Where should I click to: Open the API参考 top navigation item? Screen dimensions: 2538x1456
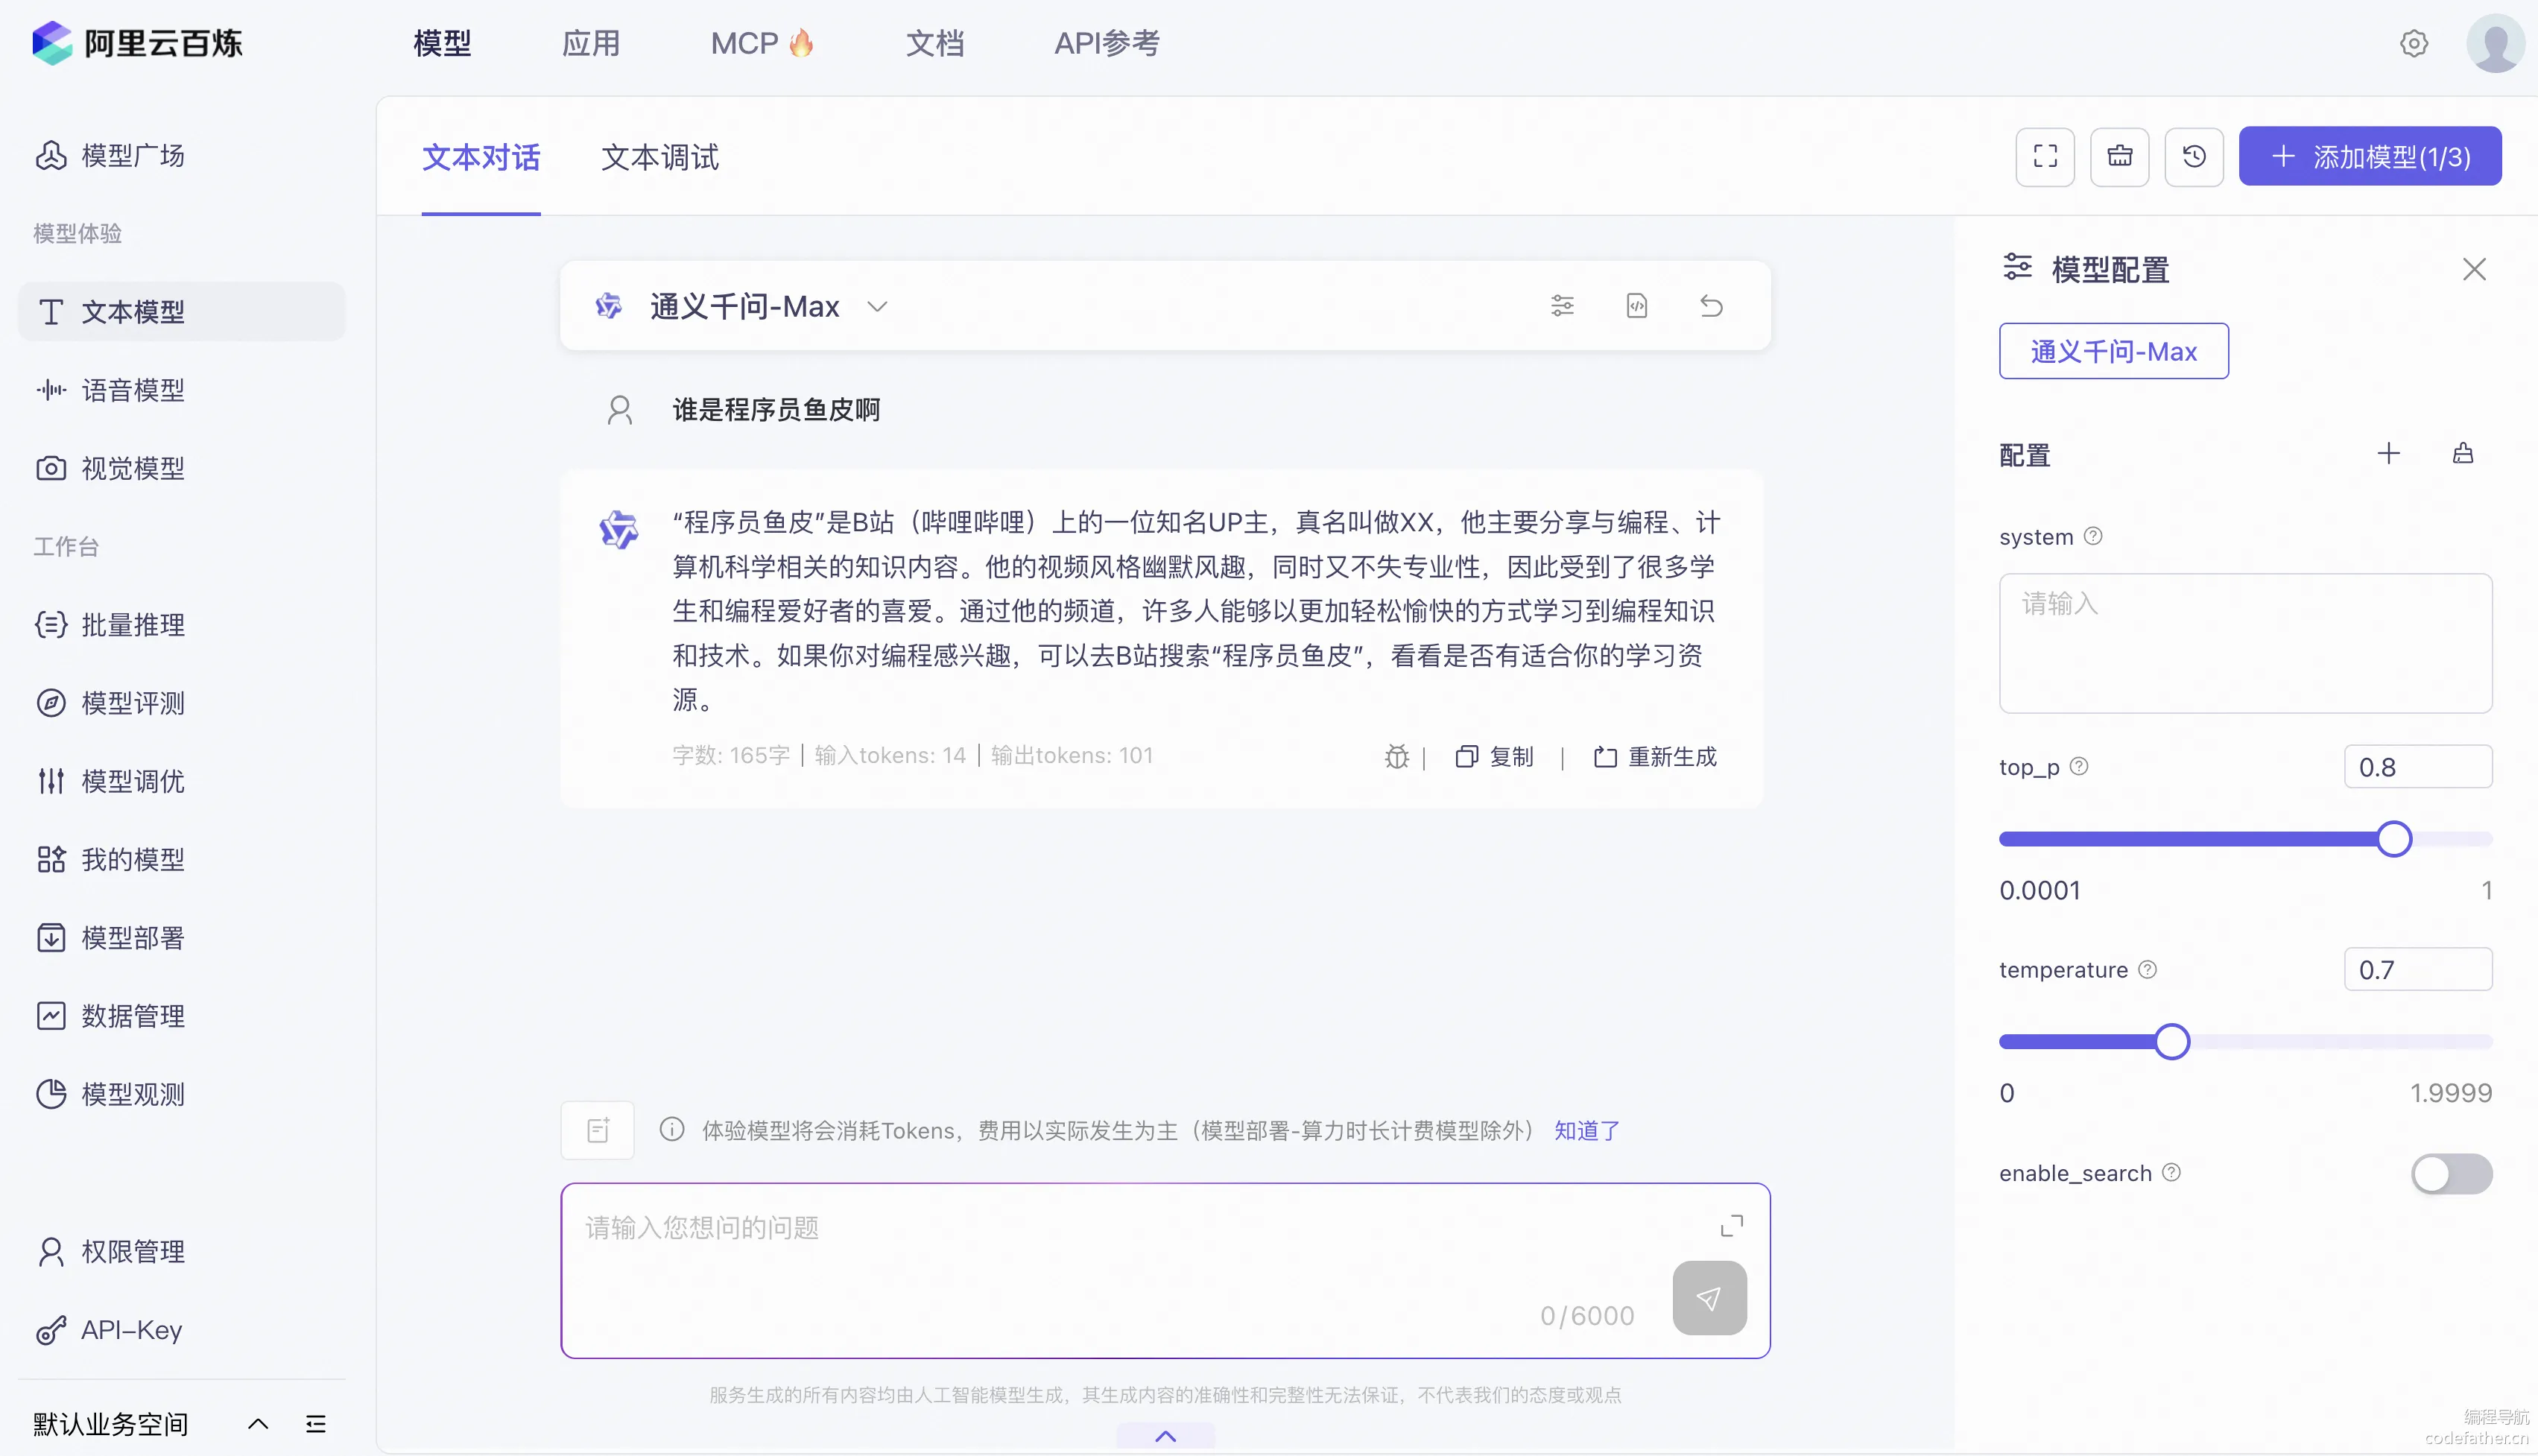coord(1107,43)
